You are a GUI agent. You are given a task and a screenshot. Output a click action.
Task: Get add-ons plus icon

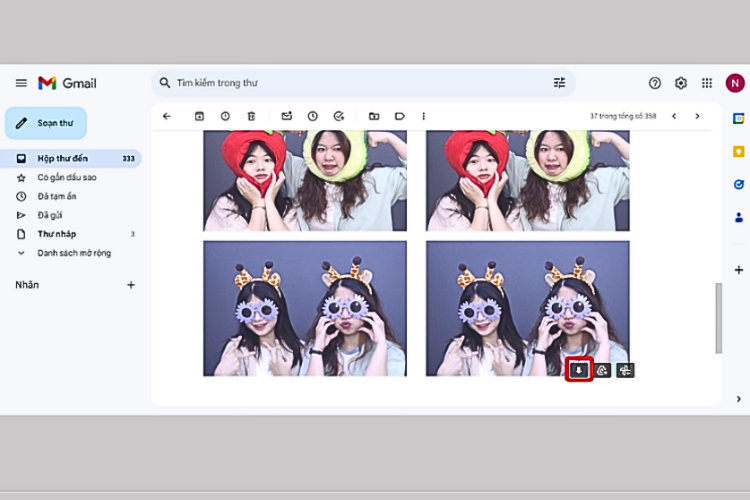(x=739, y=270)
